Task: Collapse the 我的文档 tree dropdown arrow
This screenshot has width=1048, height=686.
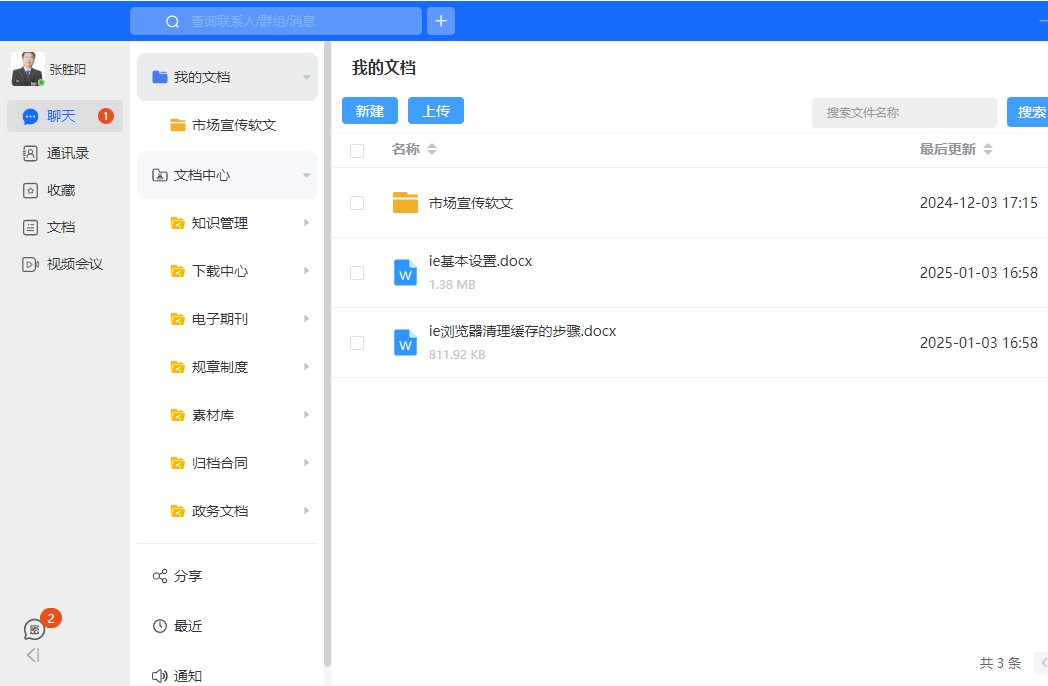Action: (306, 78)
